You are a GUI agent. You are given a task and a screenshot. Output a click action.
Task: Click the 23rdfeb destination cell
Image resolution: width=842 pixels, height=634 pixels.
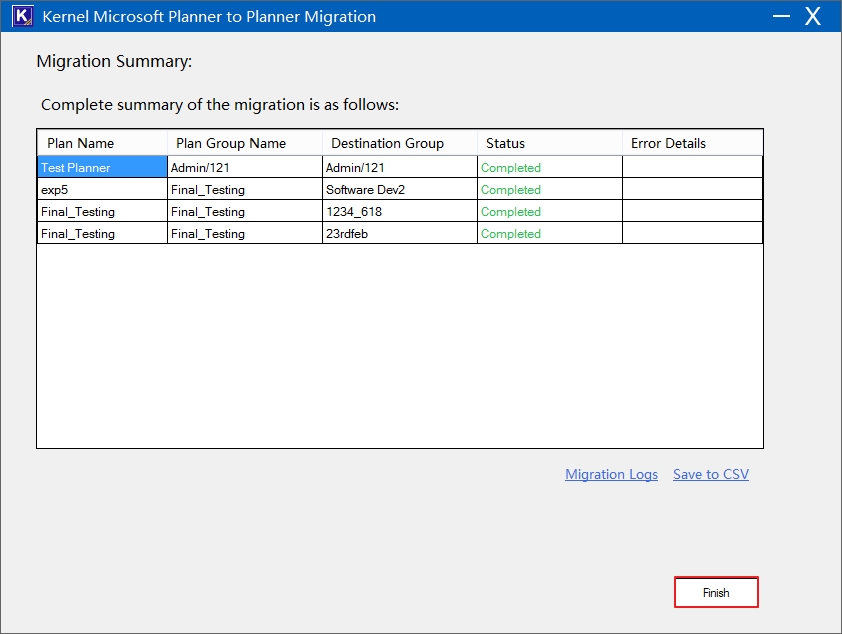point(400,233)
